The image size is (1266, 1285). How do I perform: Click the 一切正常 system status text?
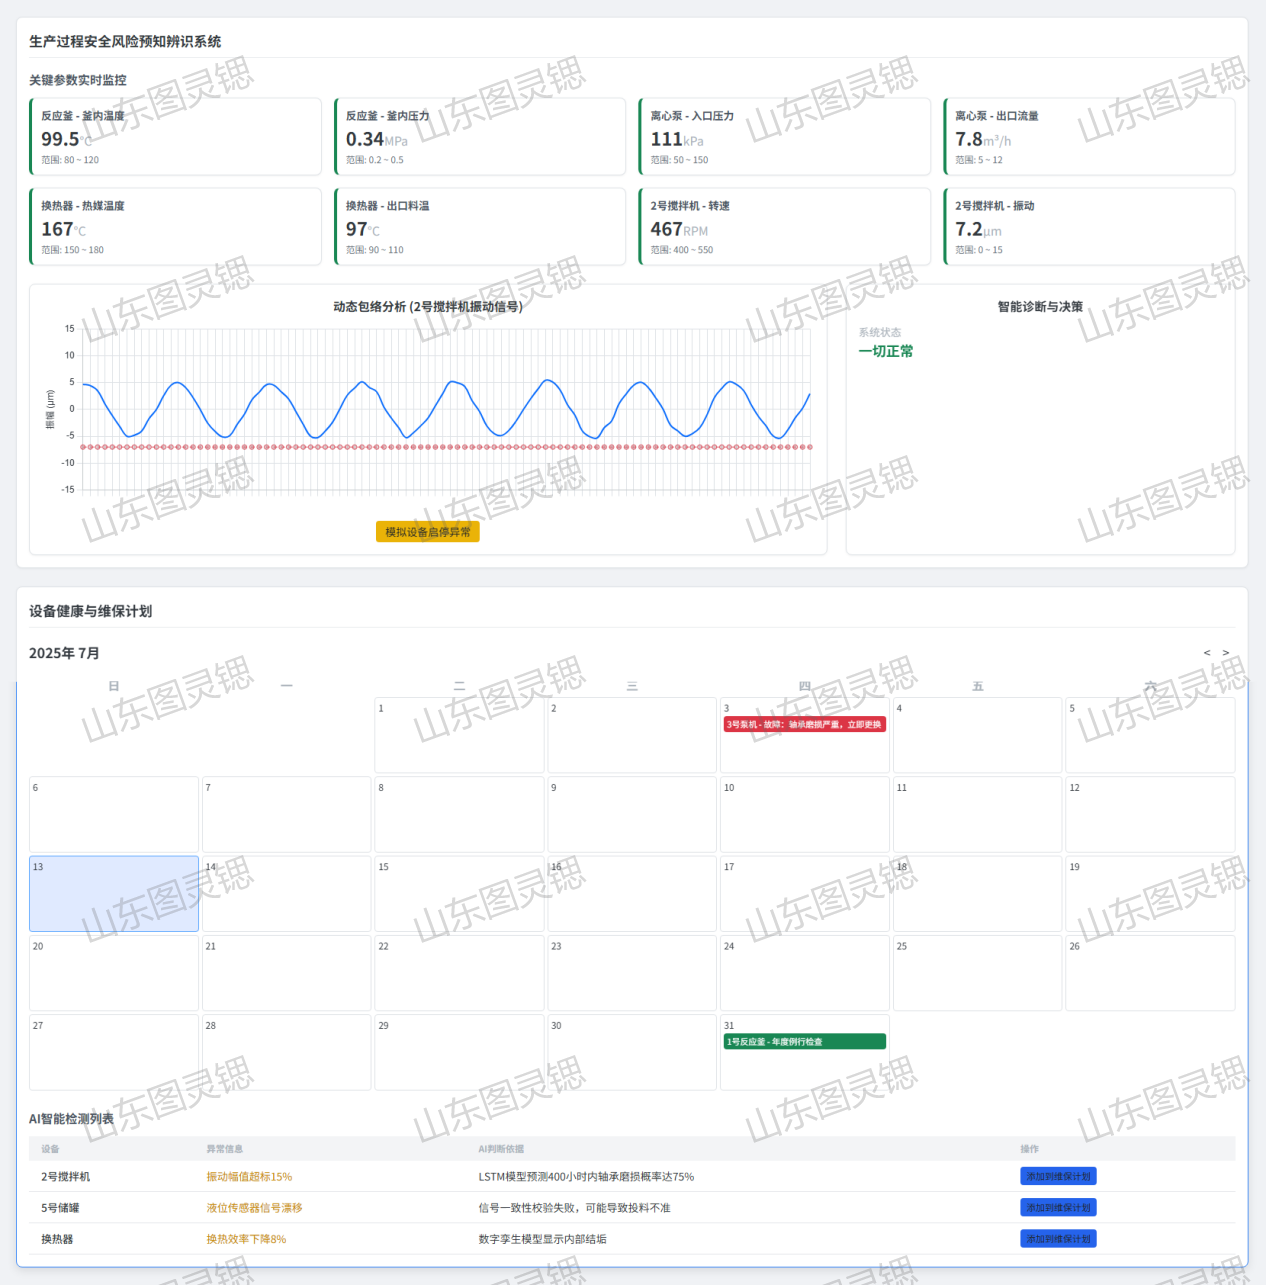[x=885, y=351]
